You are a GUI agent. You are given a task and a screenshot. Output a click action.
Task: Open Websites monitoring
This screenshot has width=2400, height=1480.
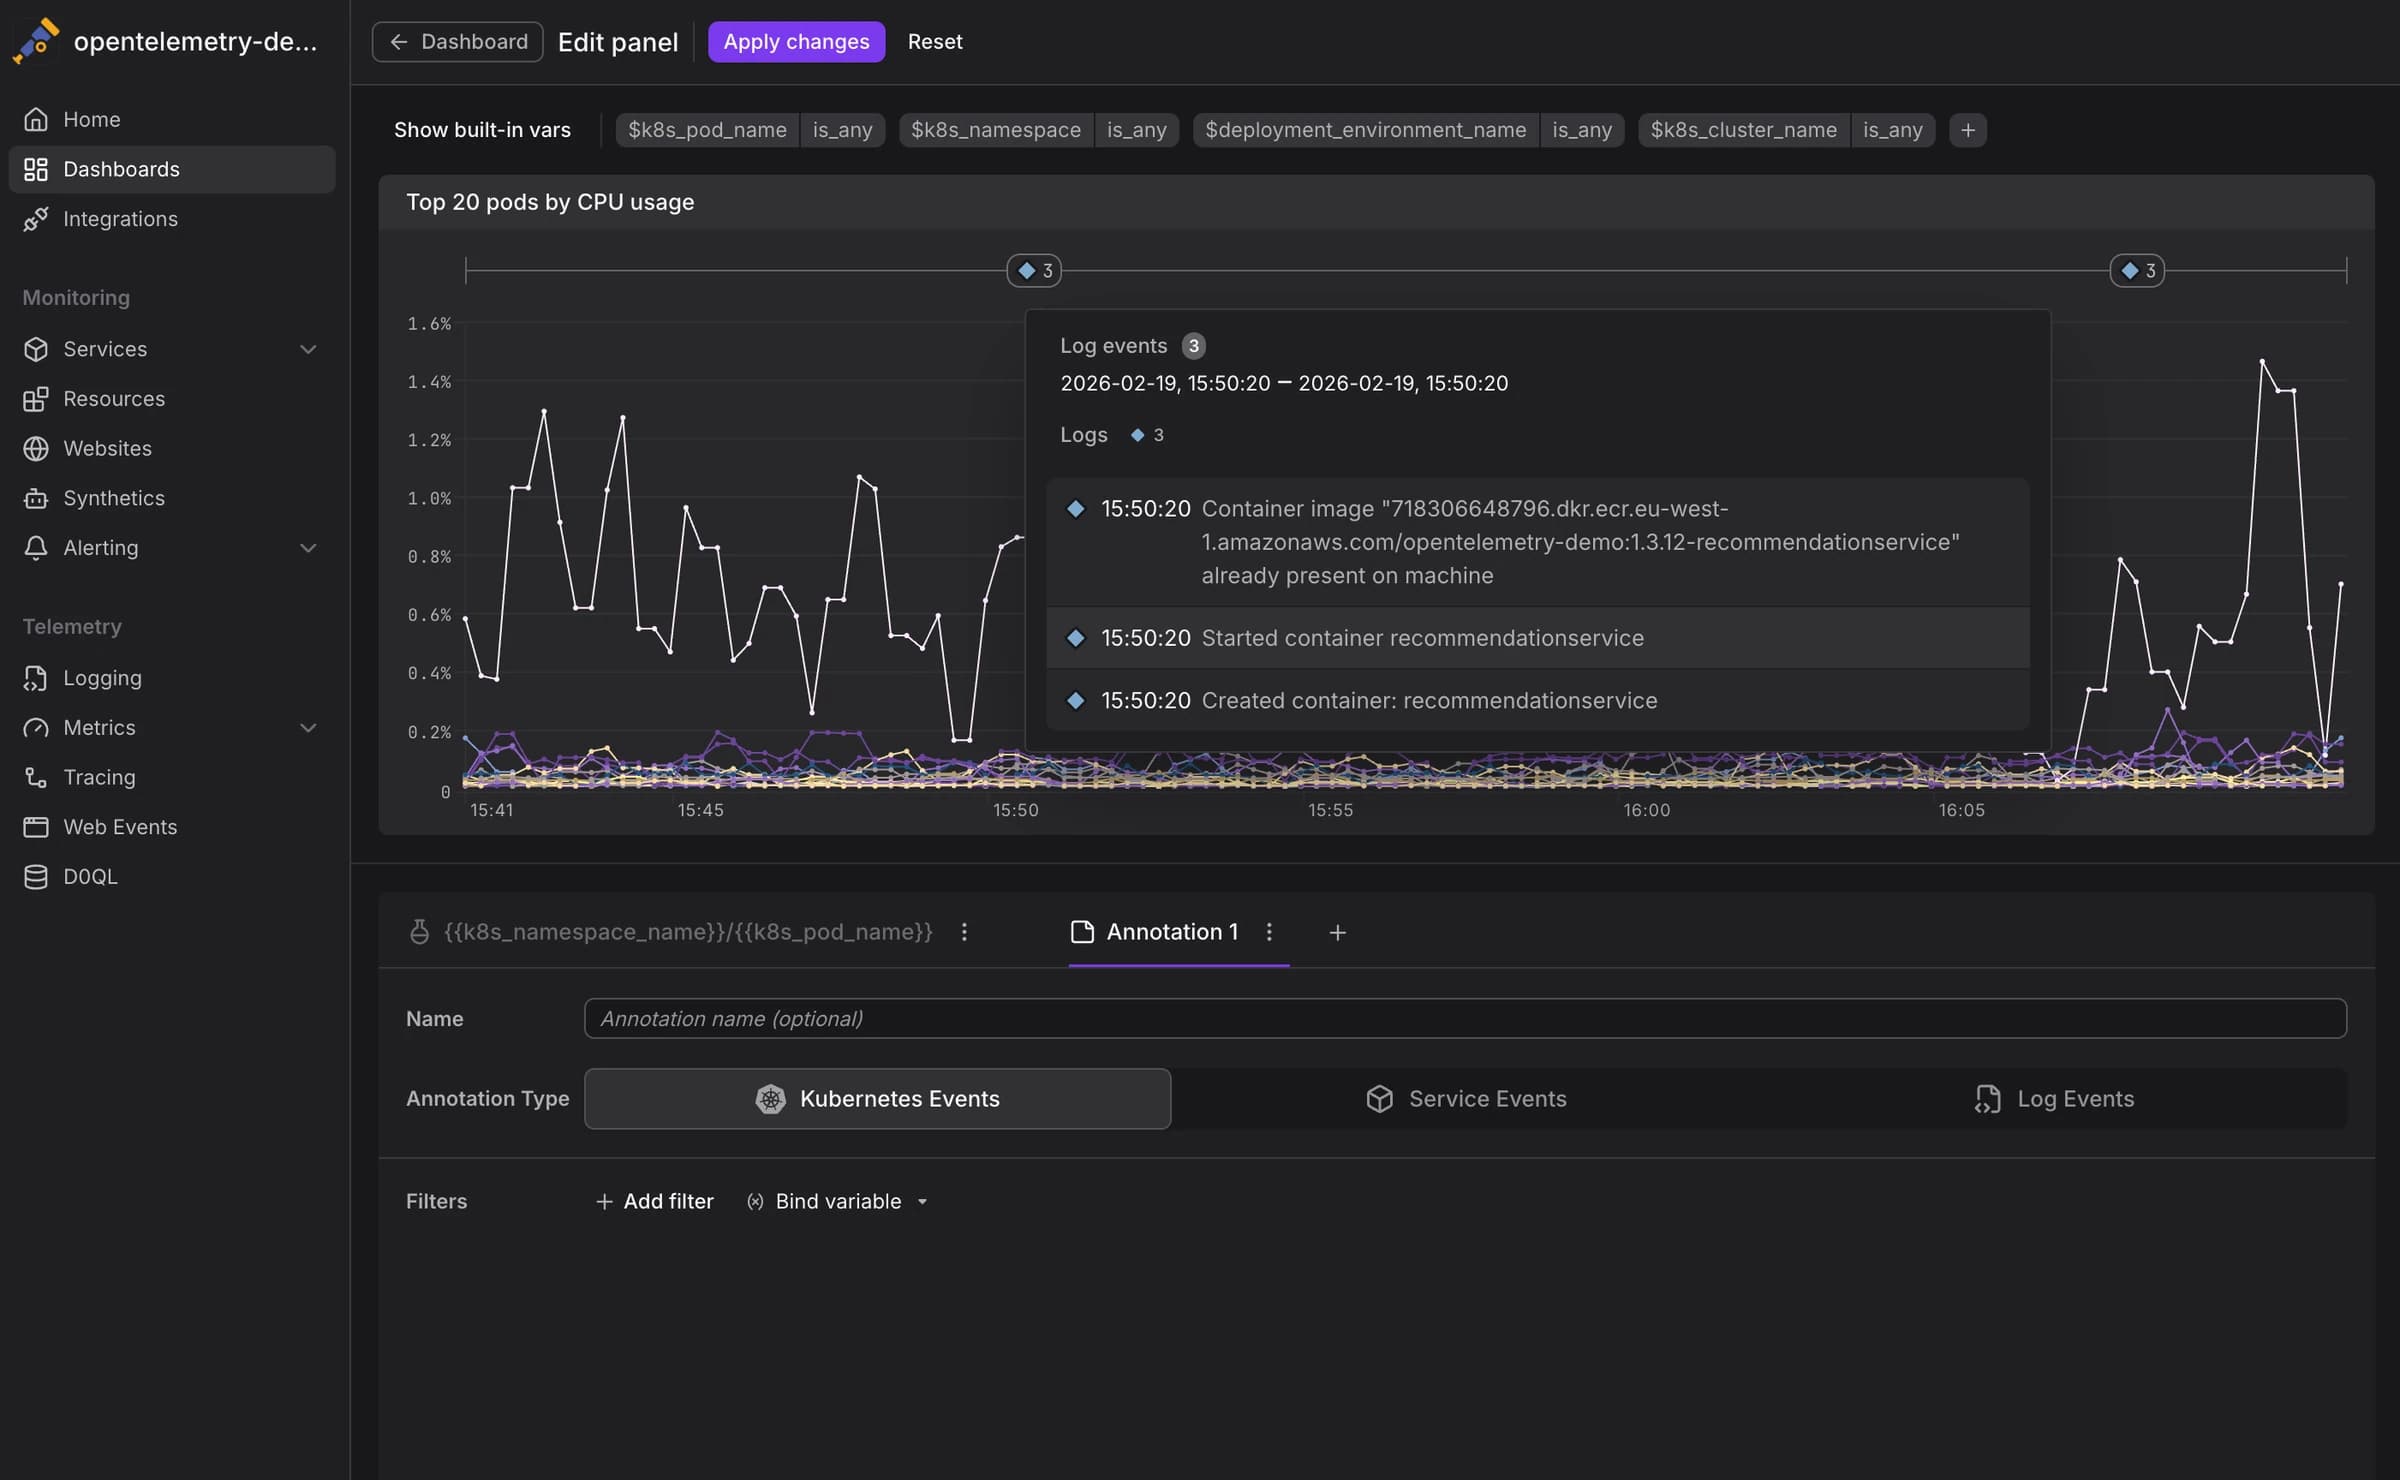172,449
